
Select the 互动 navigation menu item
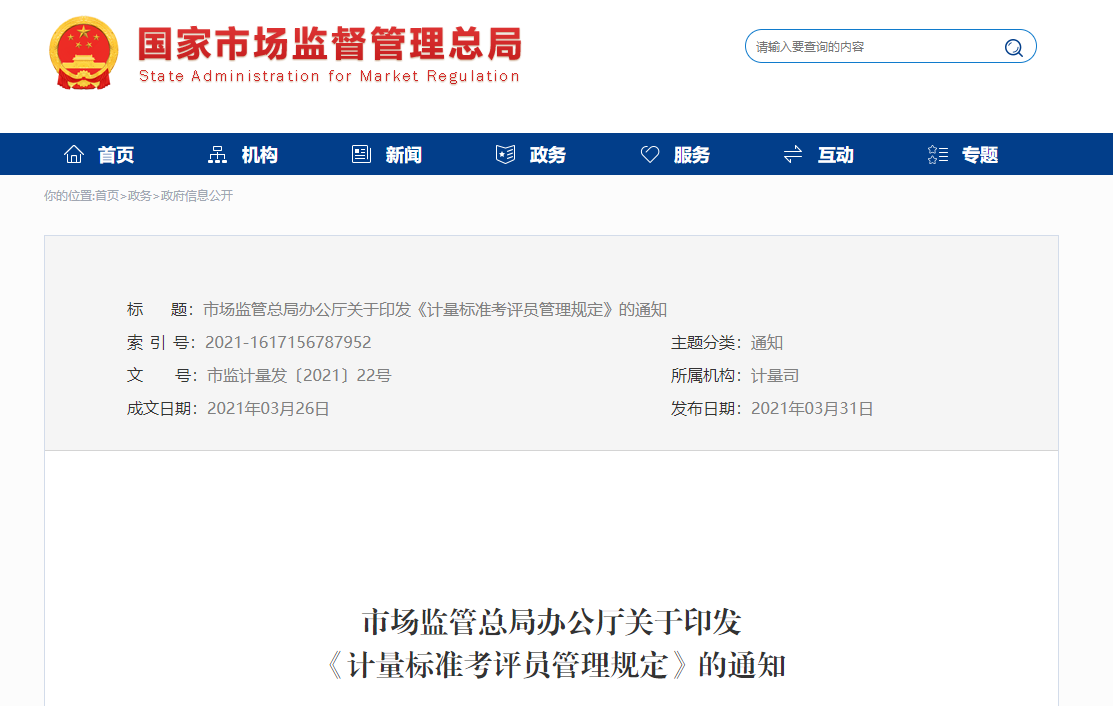click(x=836, y=155)
